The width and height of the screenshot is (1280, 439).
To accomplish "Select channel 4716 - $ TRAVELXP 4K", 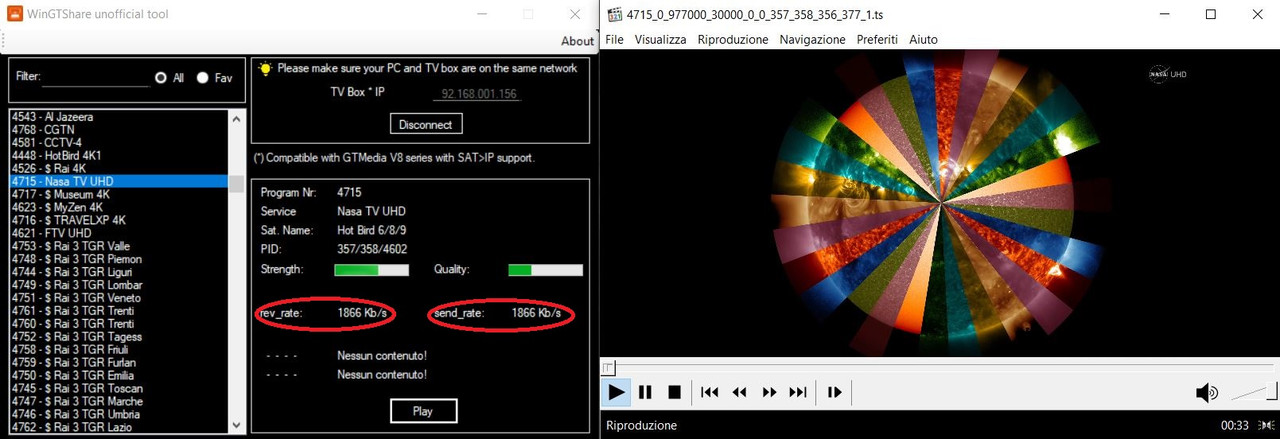I will (x=119, y=220).
